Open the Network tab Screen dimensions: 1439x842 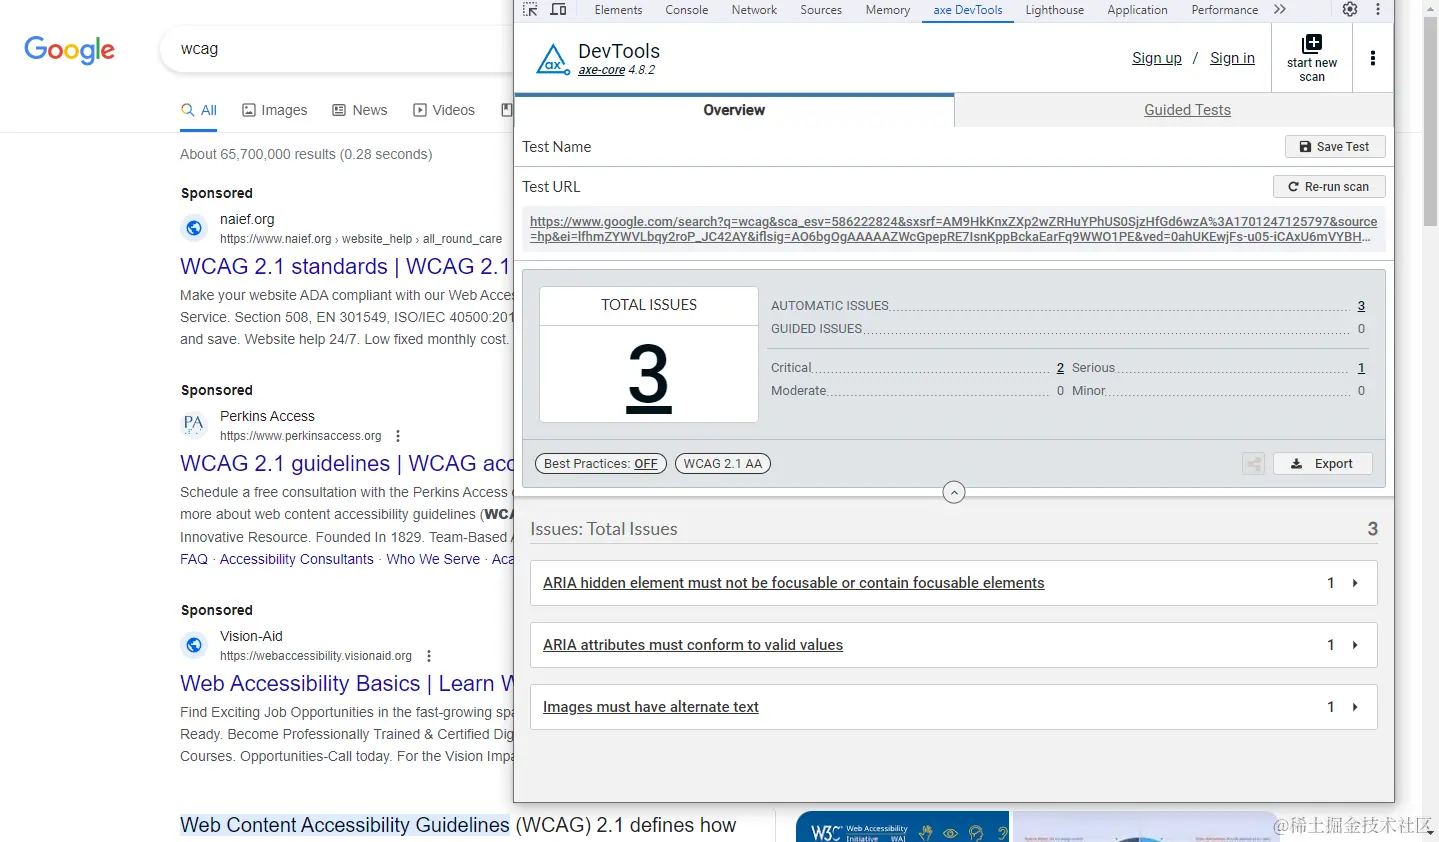click(x=754, y=10)
